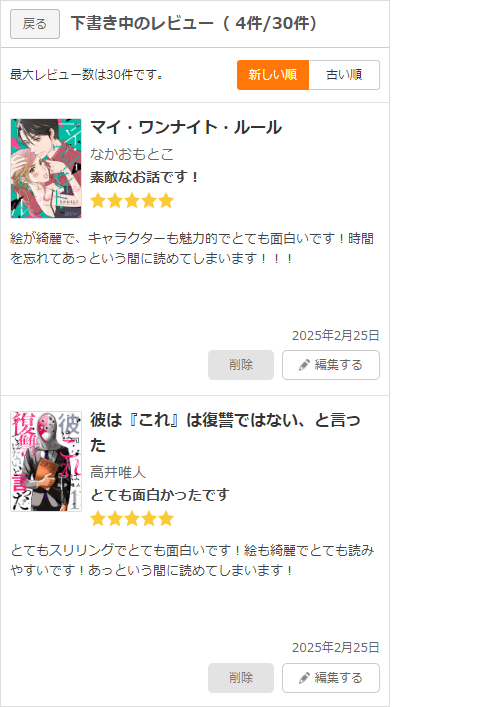The width and height of the screenshot is (480, 707).
Task: Delete the 高井唯人 book review draft
Action: point(241,678)
